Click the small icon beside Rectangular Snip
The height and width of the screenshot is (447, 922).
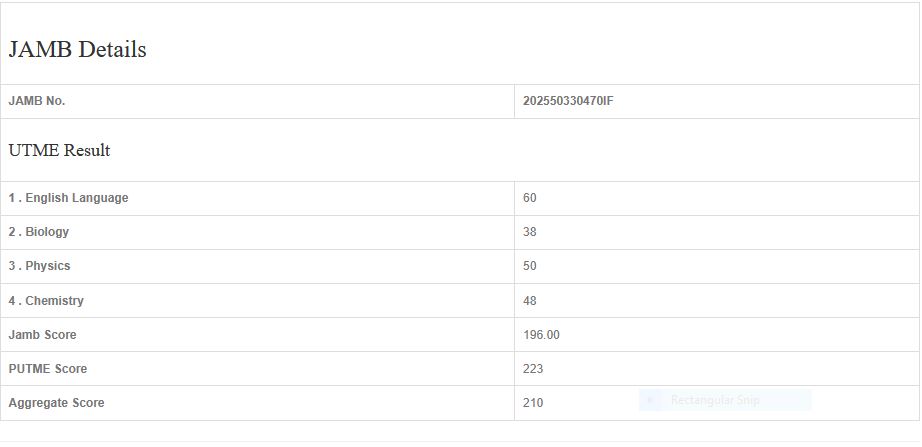650,401
